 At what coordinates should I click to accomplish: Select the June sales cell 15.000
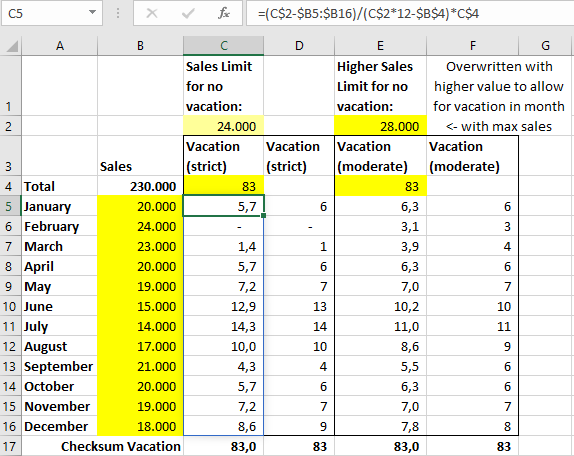(140, 306)
